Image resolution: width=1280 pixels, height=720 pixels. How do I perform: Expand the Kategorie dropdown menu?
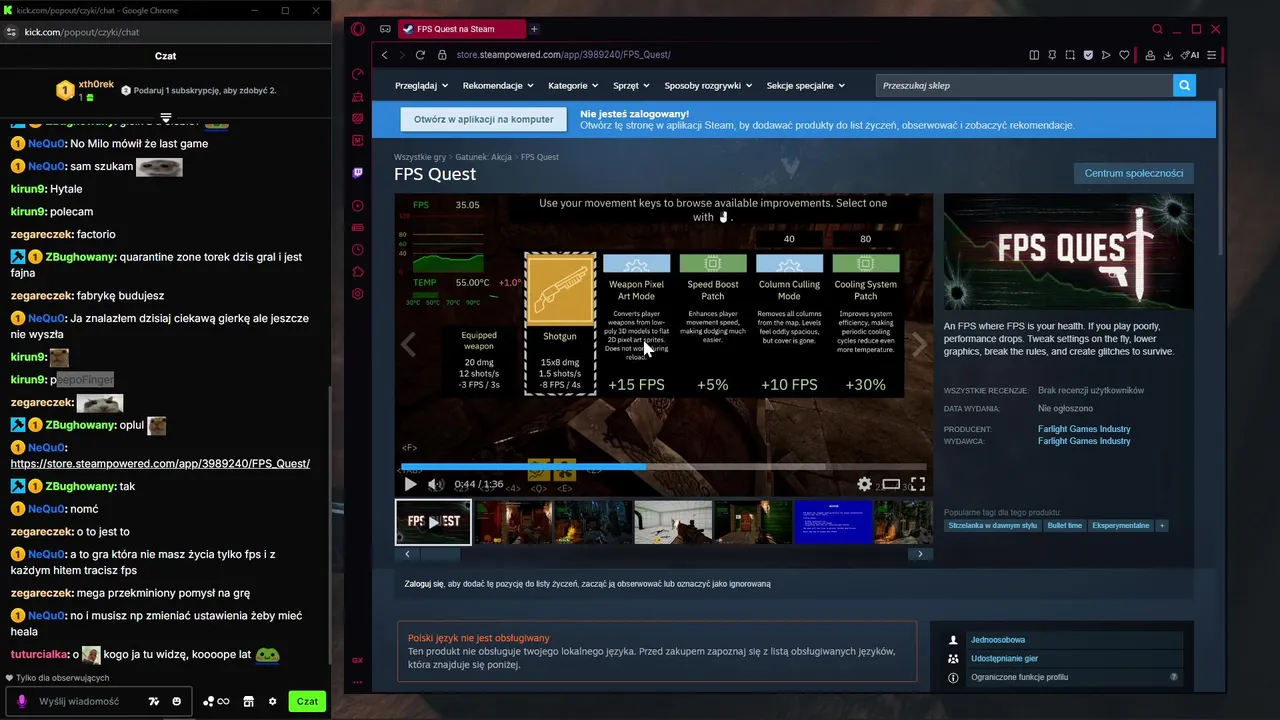573,85
